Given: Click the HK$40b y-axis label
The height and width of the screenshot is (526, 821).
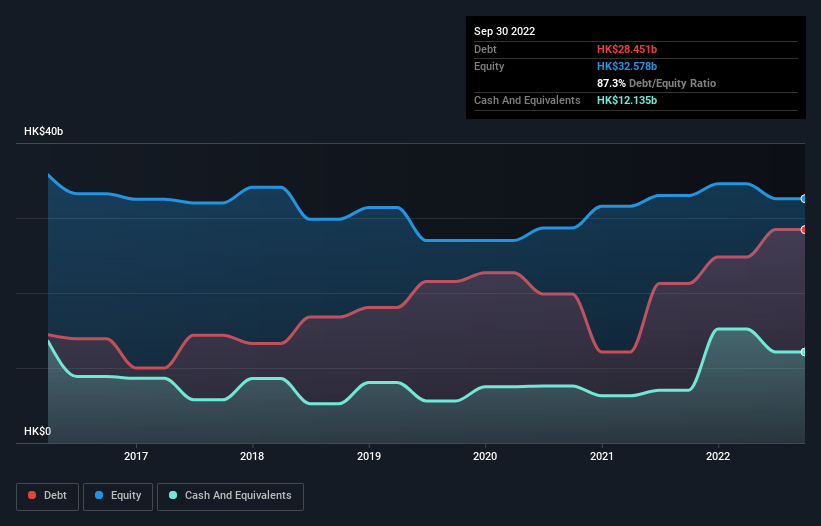Looking at the screenshot, I should (x=43, y=131).
